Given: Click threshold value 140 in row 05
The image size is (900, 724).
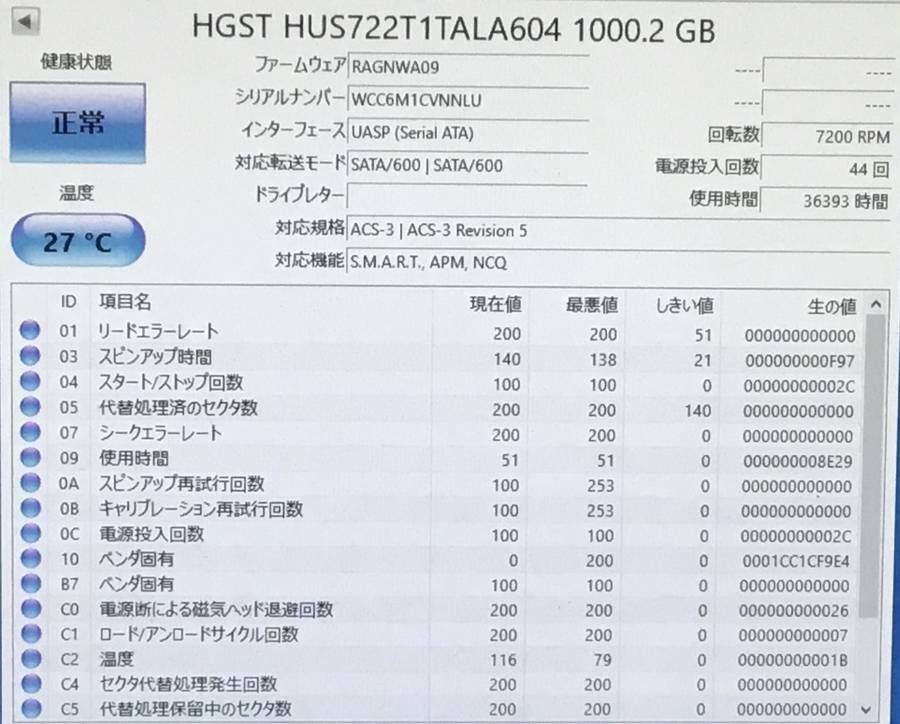Looking at the screenshot, I should (697, 411).
